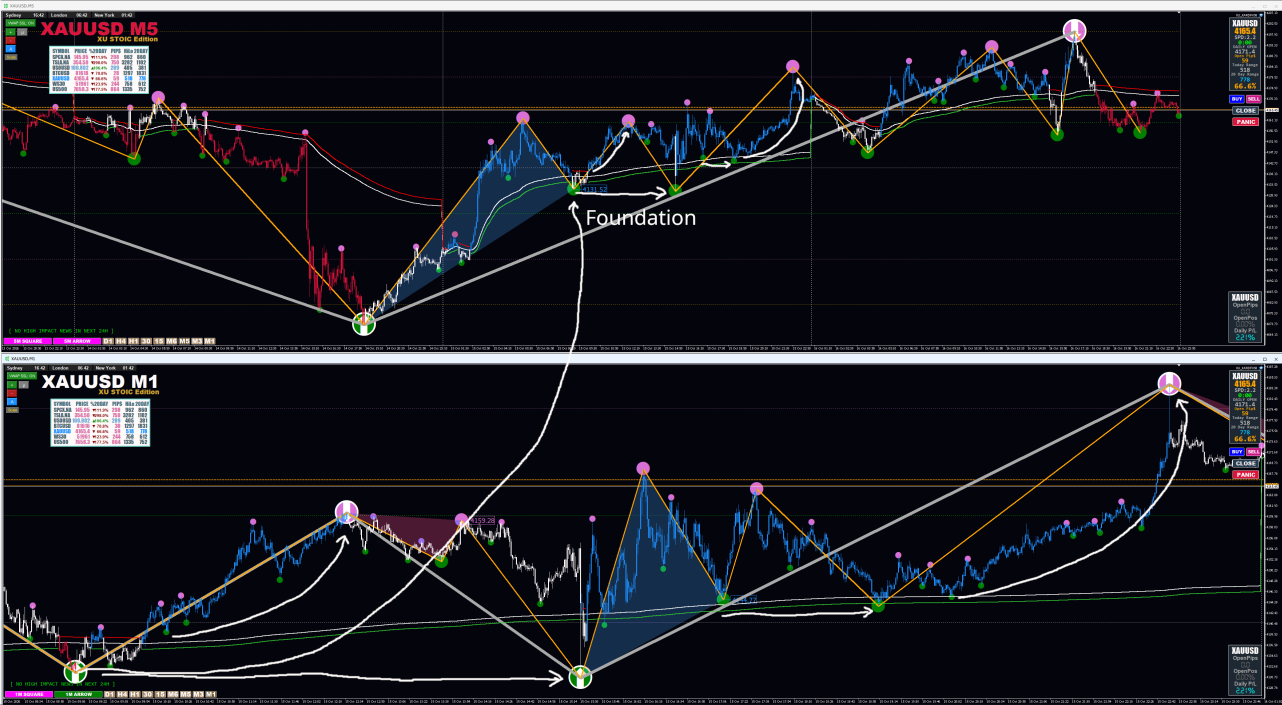Click CLOSE in the M5 chart panel
This screenshot has height=705, width=1282.
[1245, 110]
